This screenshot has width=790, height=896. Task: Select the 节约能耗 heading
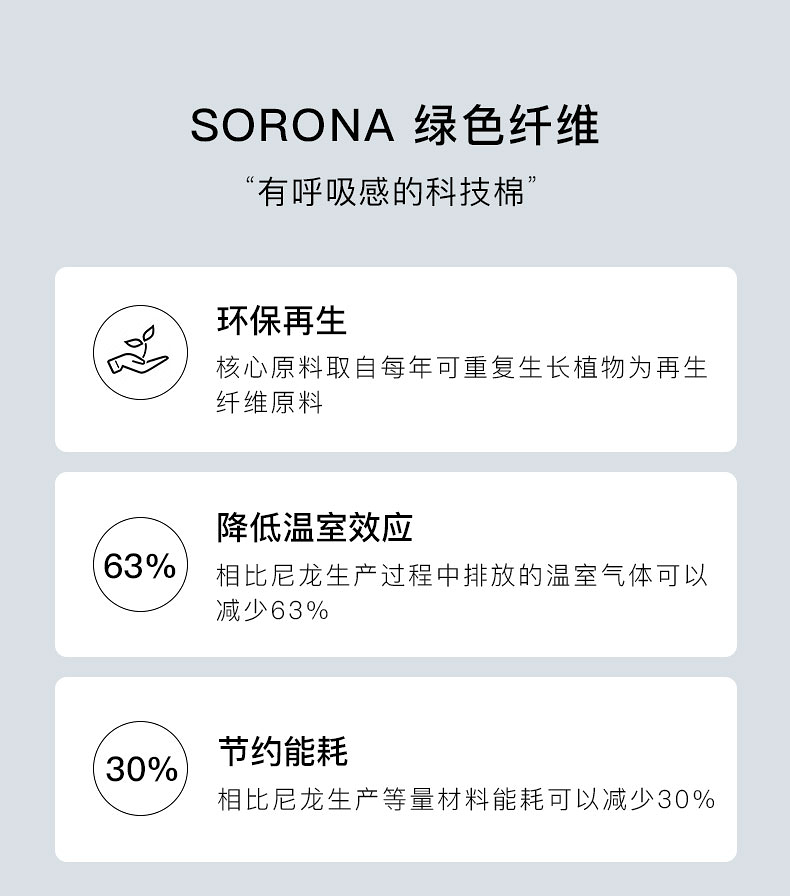click(282, 751)
